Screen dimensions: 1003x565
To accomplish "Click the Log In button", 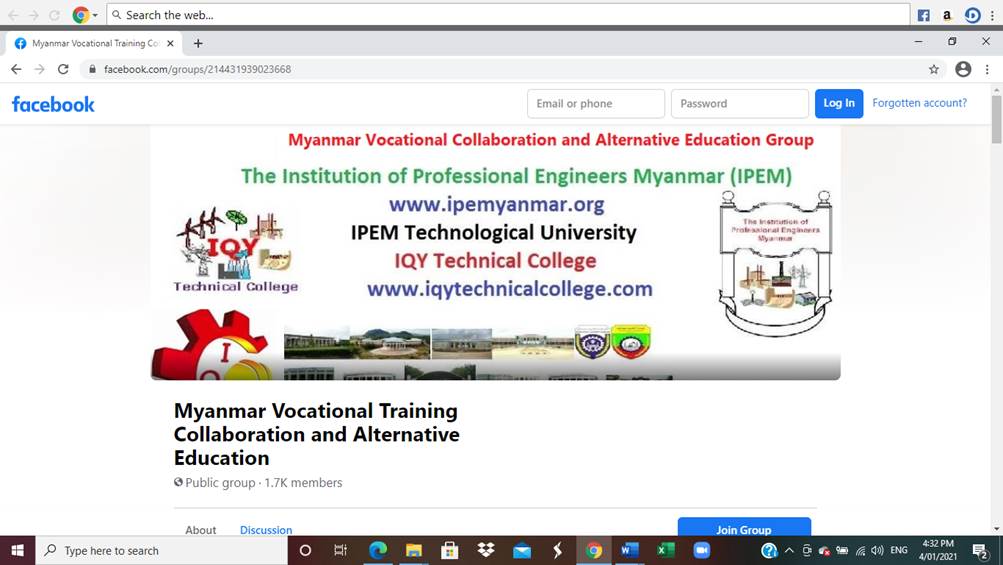I will point(839,104).
